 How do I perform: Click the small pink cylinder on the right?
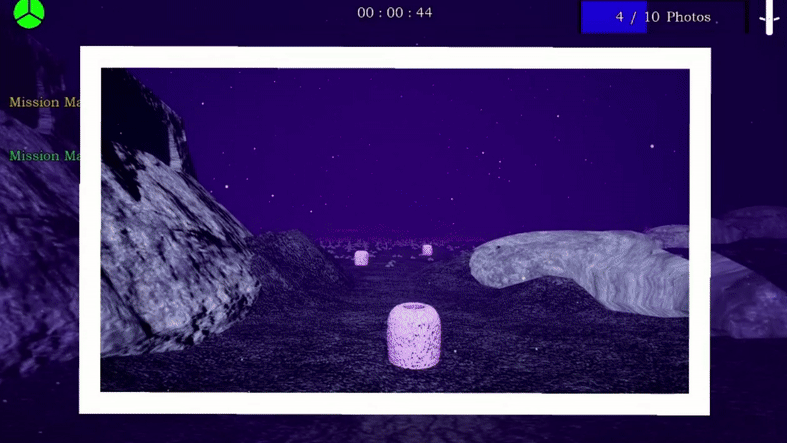coord(427,250)
